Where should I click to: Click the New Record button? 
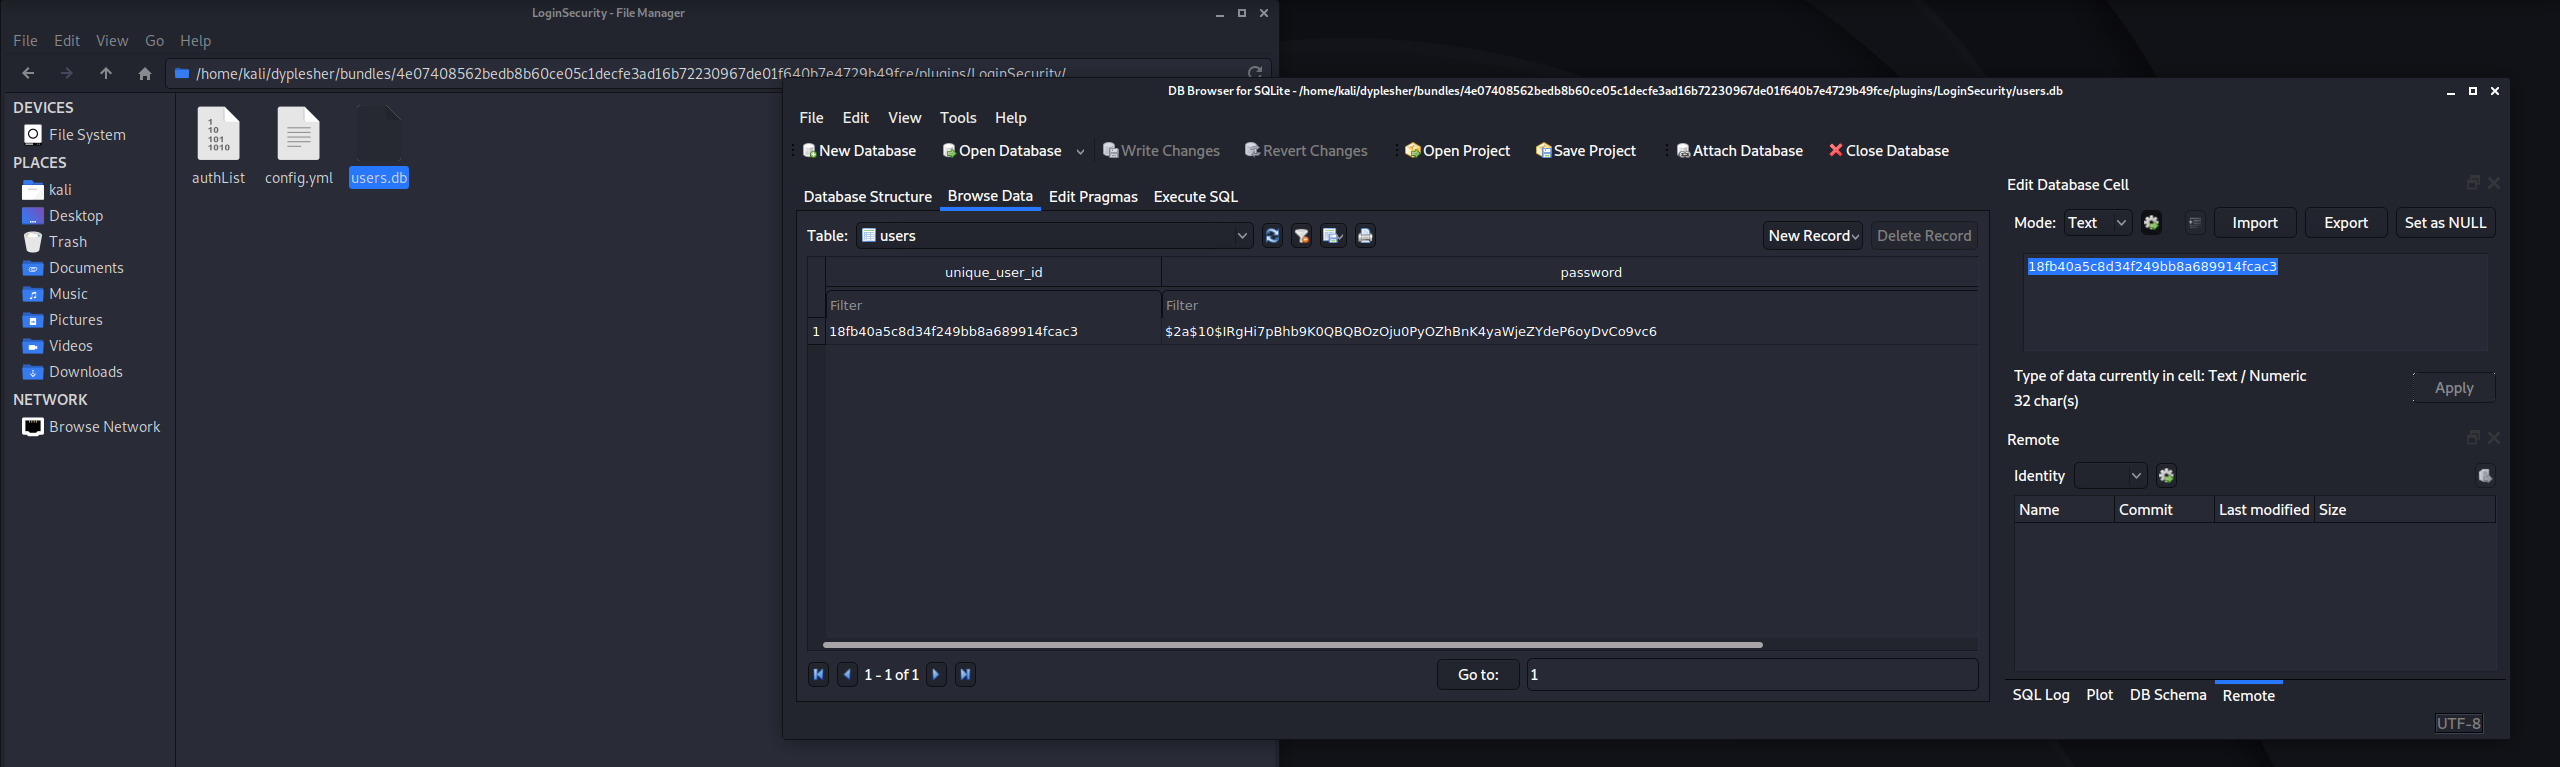pos(1812,236)
